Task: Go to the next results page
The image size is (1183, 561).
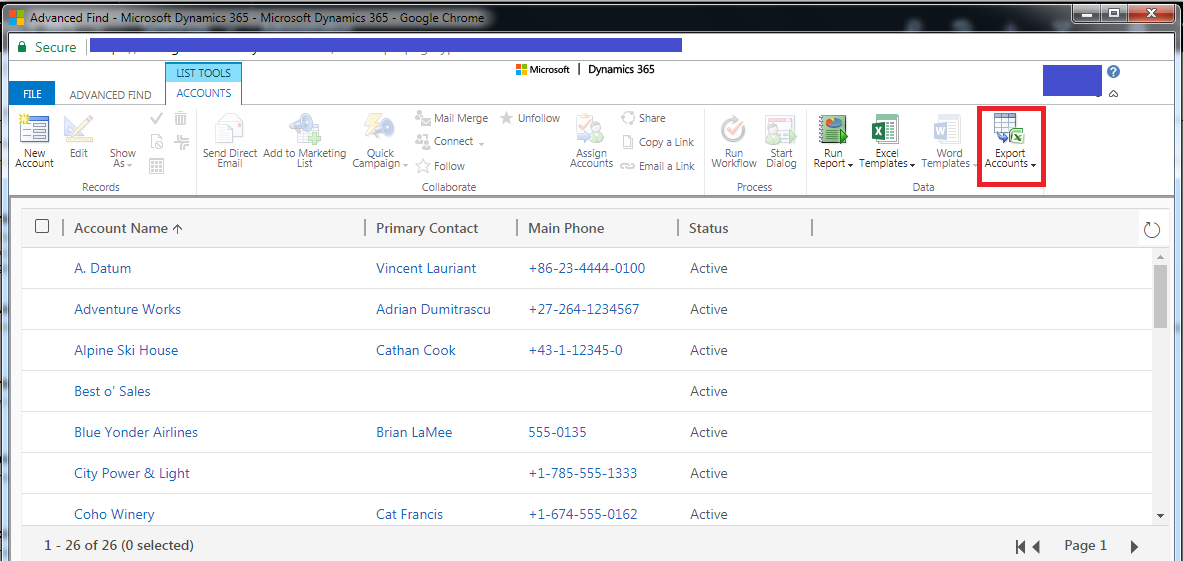Action: (x=1134, y=547)
